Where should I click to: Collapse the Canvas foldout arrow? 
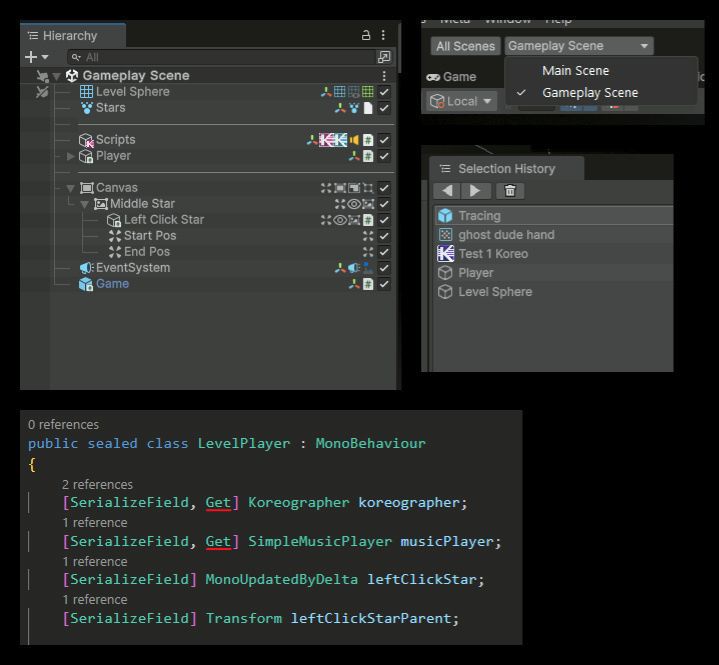70,188
